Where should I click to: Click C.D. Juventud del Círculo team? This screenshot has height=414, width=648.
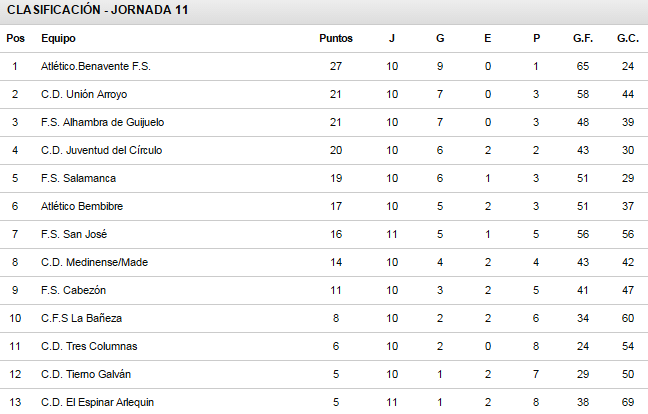coord(101,150)
